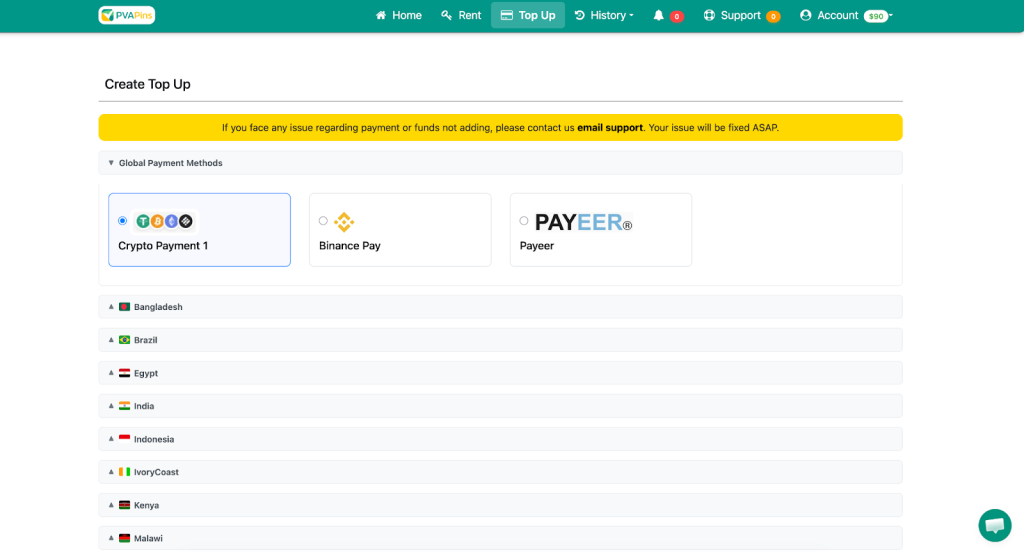The image size is (1024, 552).
Task: Go to the Home page
Action: pos(398,16)
